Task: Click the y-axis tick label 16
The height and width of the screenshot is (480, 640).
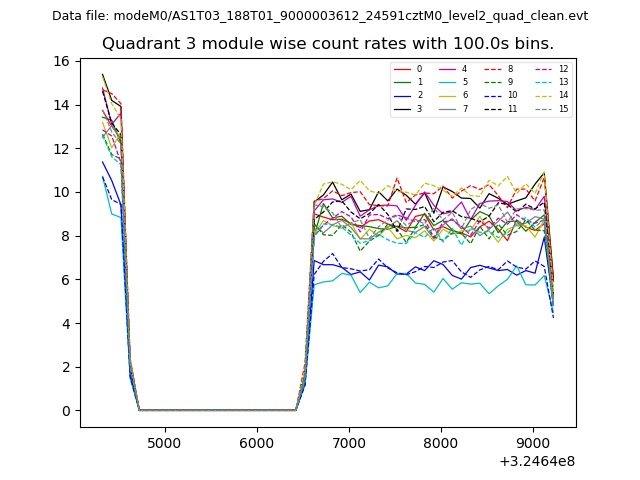Action: (x=61, y=61)
